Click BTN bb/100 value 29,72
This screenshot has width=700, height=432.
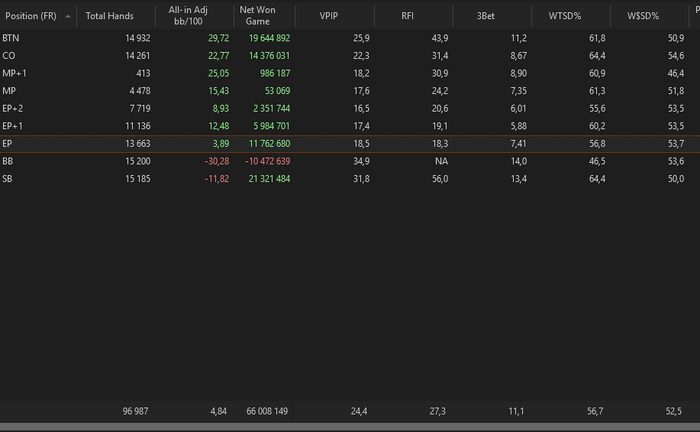tap(218, 38)
